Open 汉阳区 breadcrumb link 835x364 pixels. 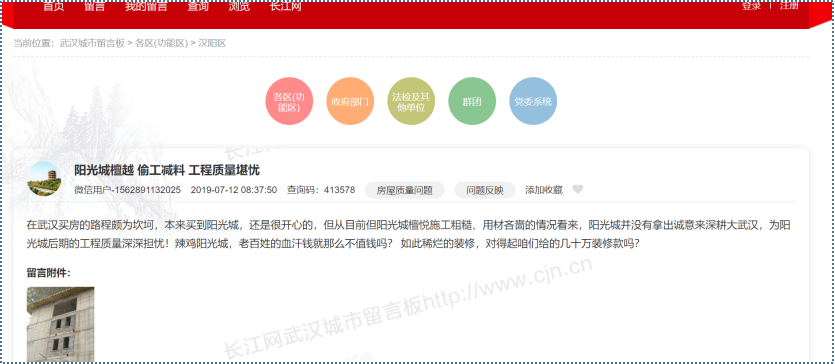212,43
